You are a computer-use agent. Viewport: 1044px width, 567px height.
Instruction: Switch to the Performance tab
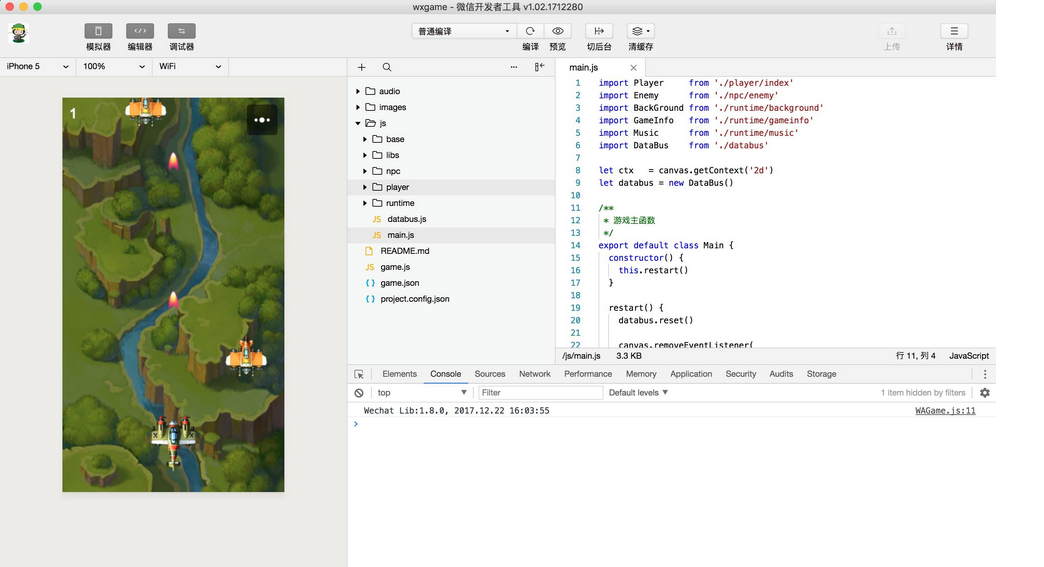588,374
